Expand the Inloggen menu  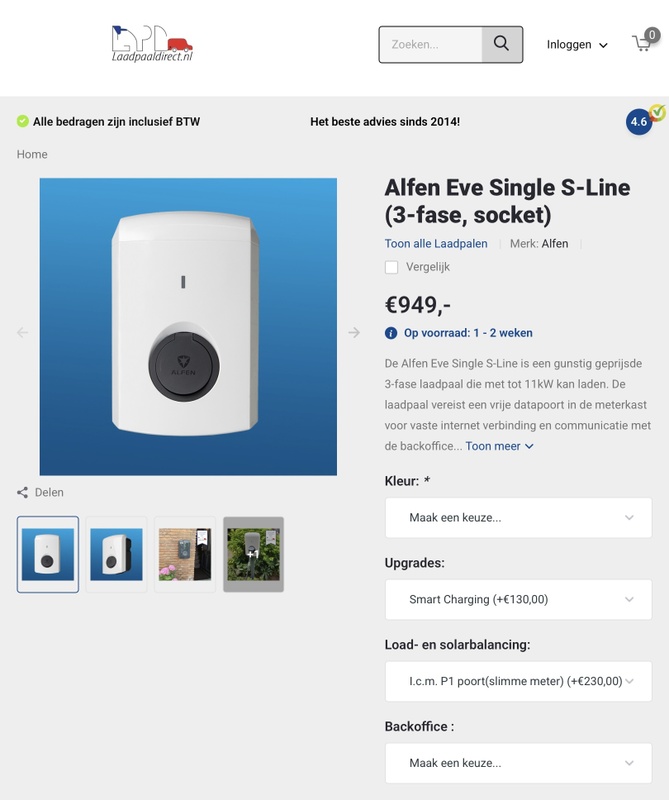577,45
